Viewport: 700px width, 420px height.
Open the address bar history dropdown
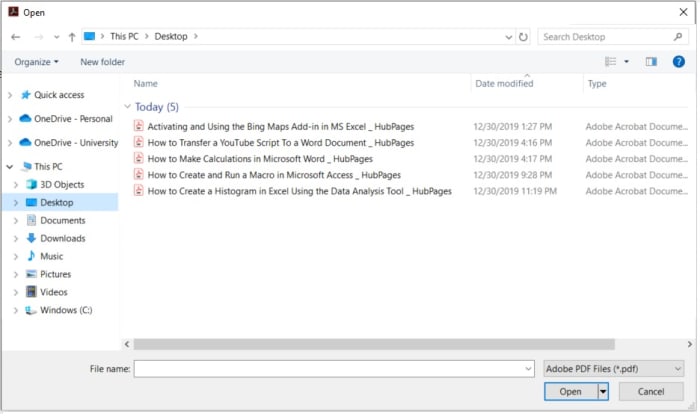508,37
